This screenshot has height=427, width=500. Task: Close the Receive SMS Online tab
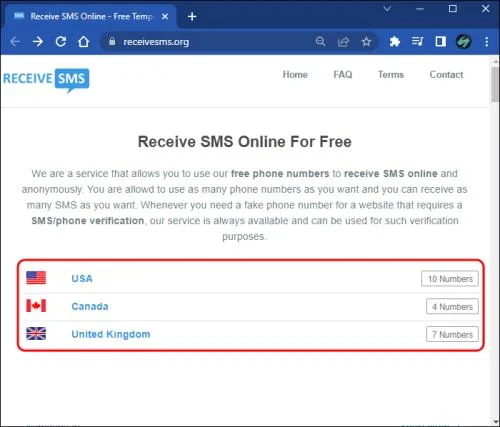[x=165, y=16]
